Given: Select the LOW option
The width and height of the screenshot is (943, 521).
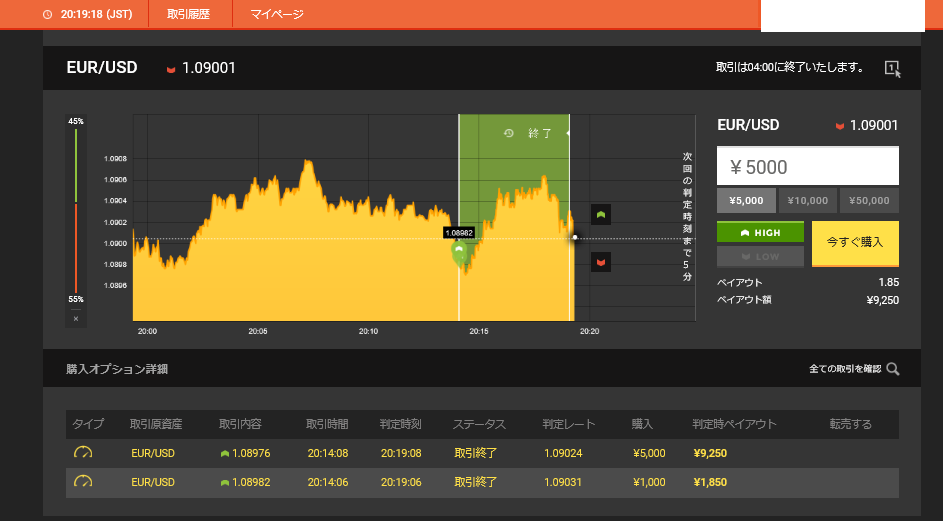Looking at the screenshot, I should pyautogui.click(x=760, y=257).
